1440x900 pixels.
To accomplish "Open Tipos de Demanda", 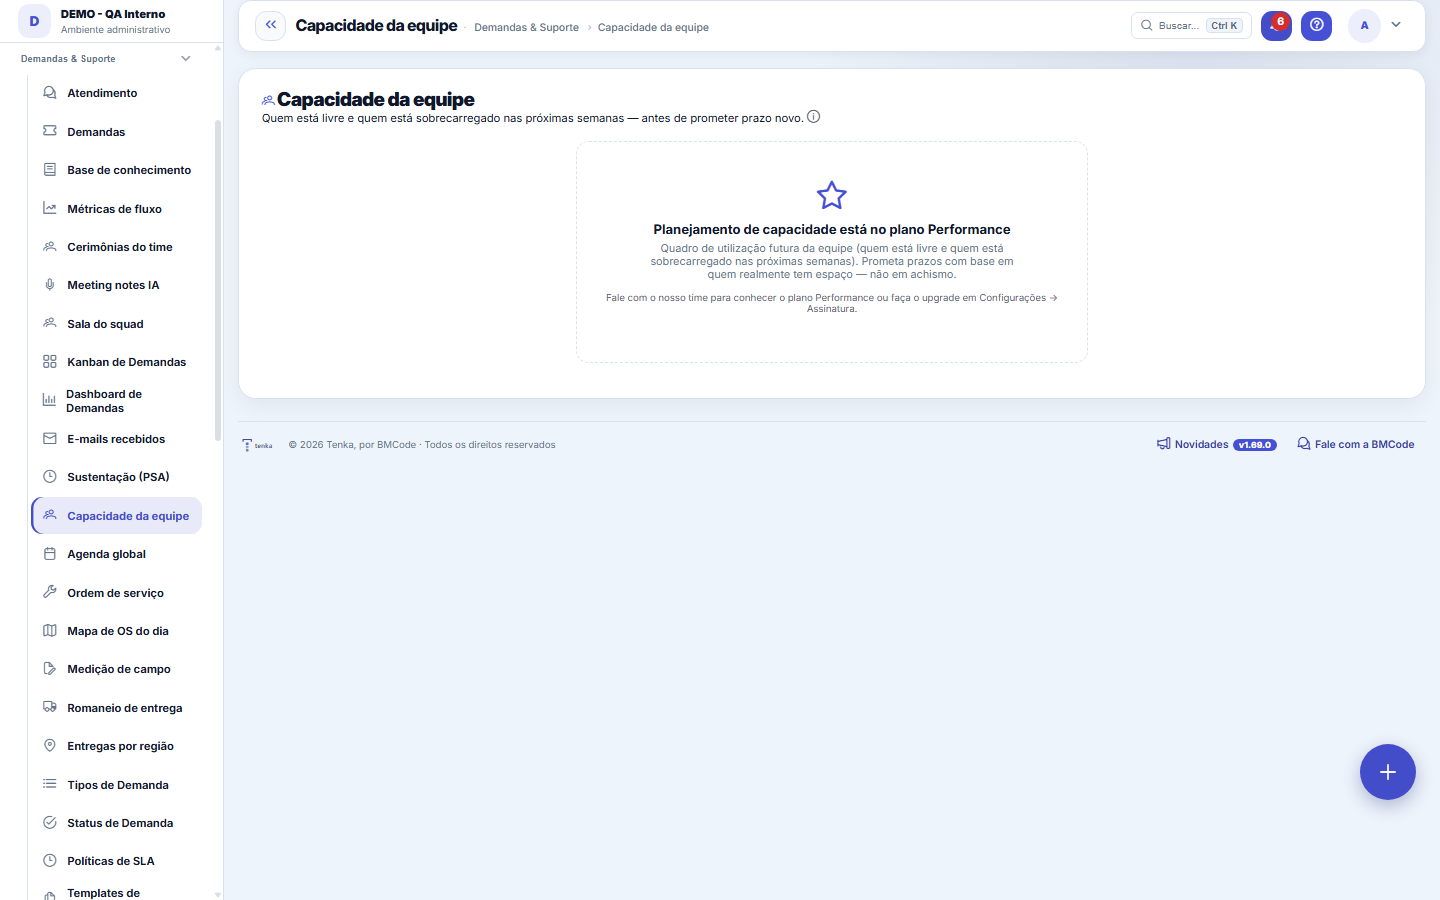I will [x=116, y=785].
